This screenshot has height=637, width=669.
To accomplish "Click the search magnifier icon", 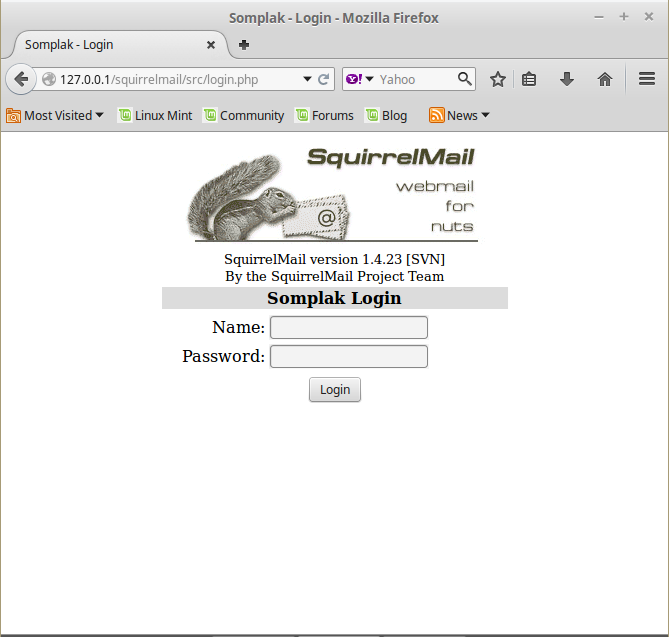I will tap(465, 79).
